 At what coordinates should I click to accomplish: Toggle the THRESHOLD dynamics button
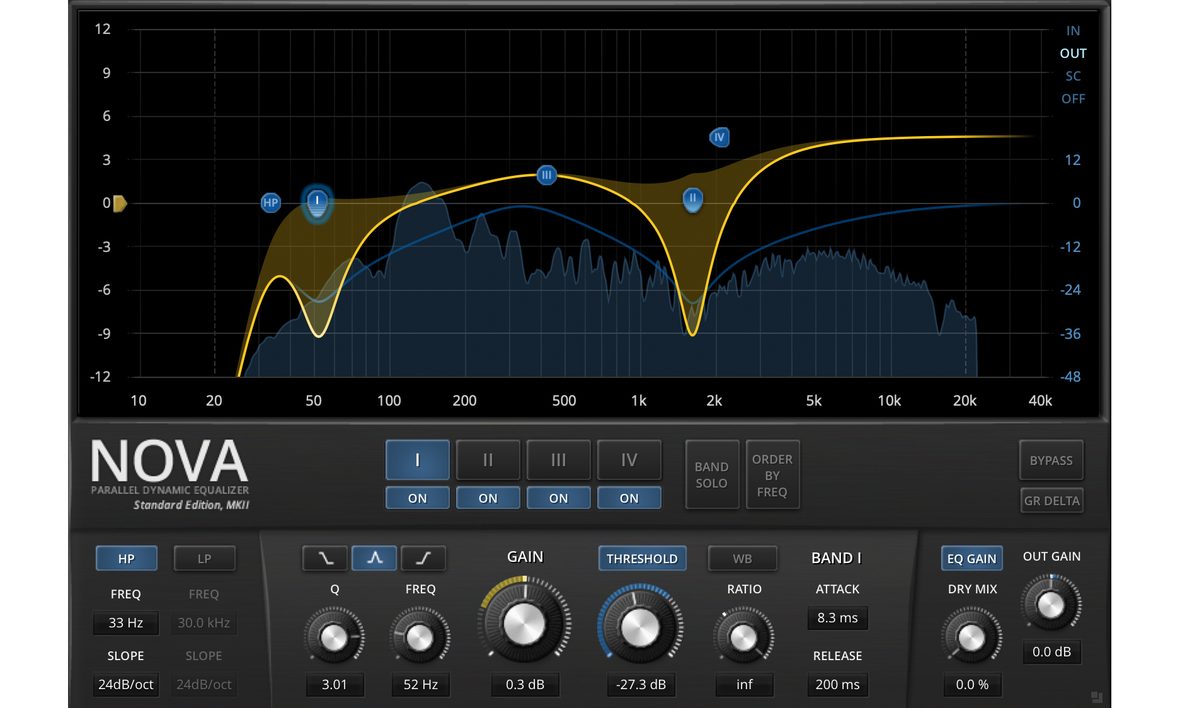[642, 558]
